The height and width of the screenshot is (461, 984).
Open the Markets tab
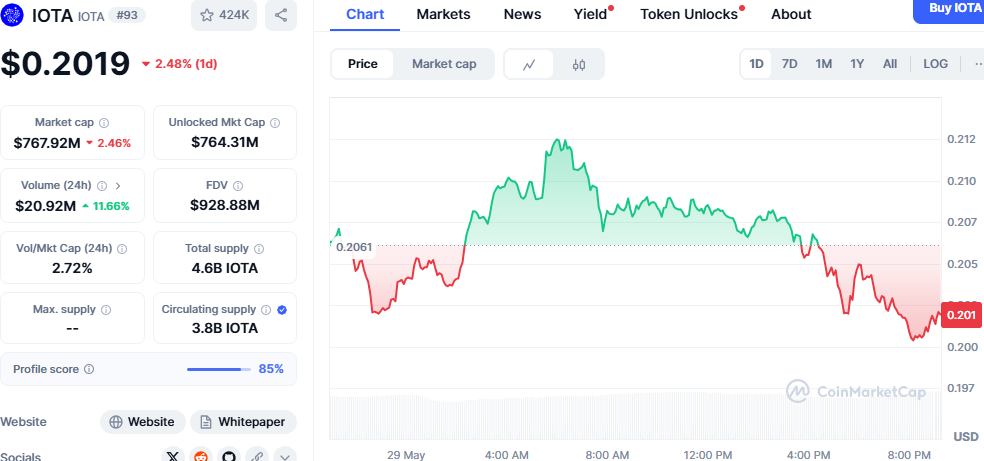(443, 14)
